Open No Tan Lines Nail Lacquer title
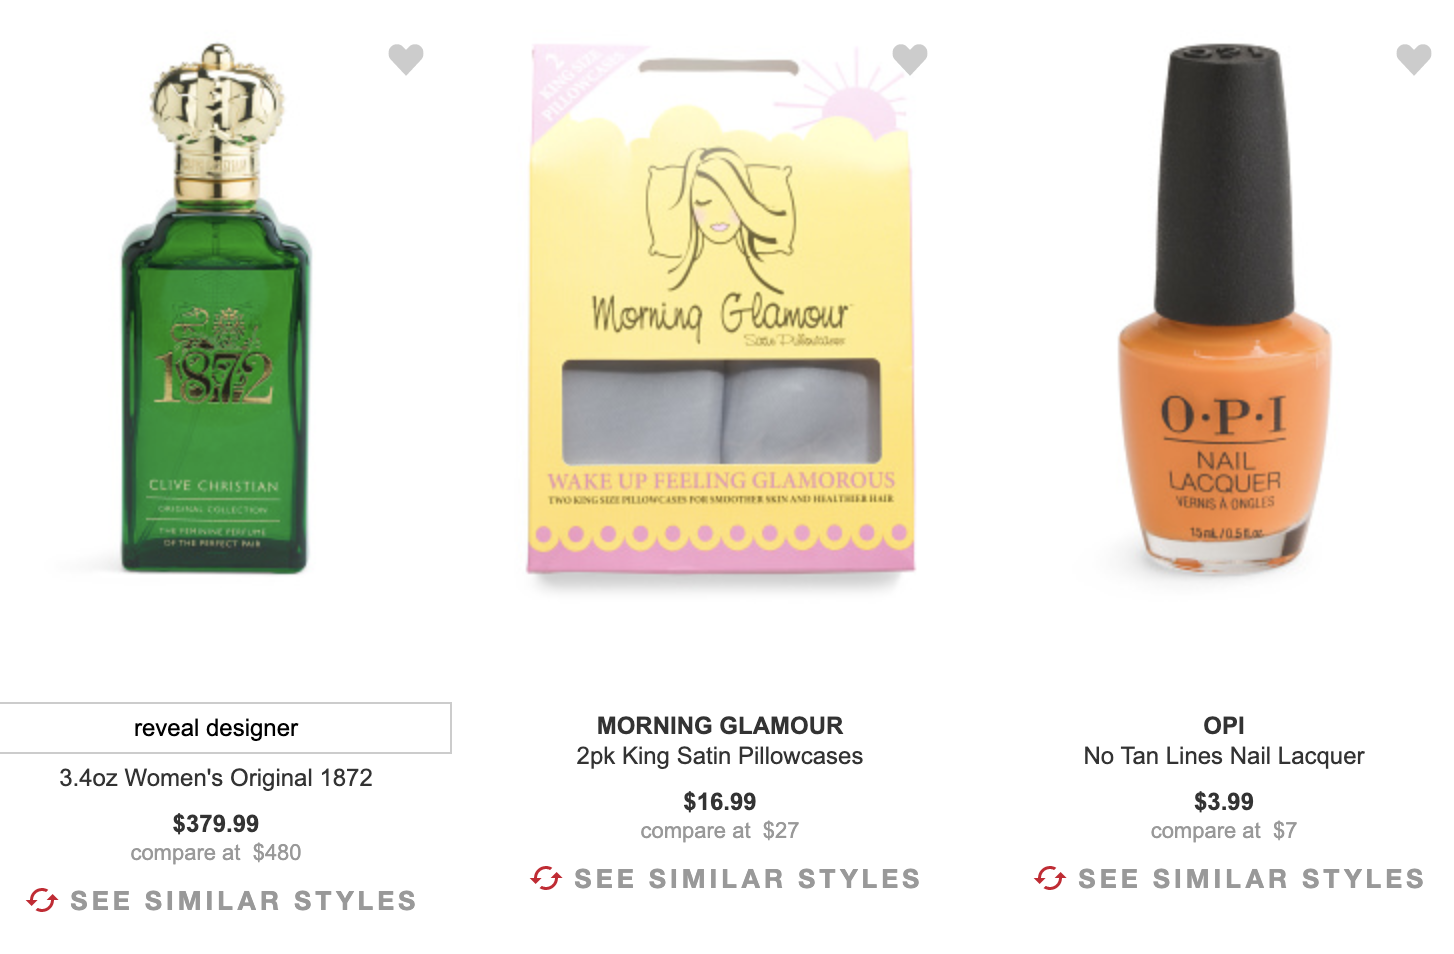1454x954 pixels. (1224, 756)
